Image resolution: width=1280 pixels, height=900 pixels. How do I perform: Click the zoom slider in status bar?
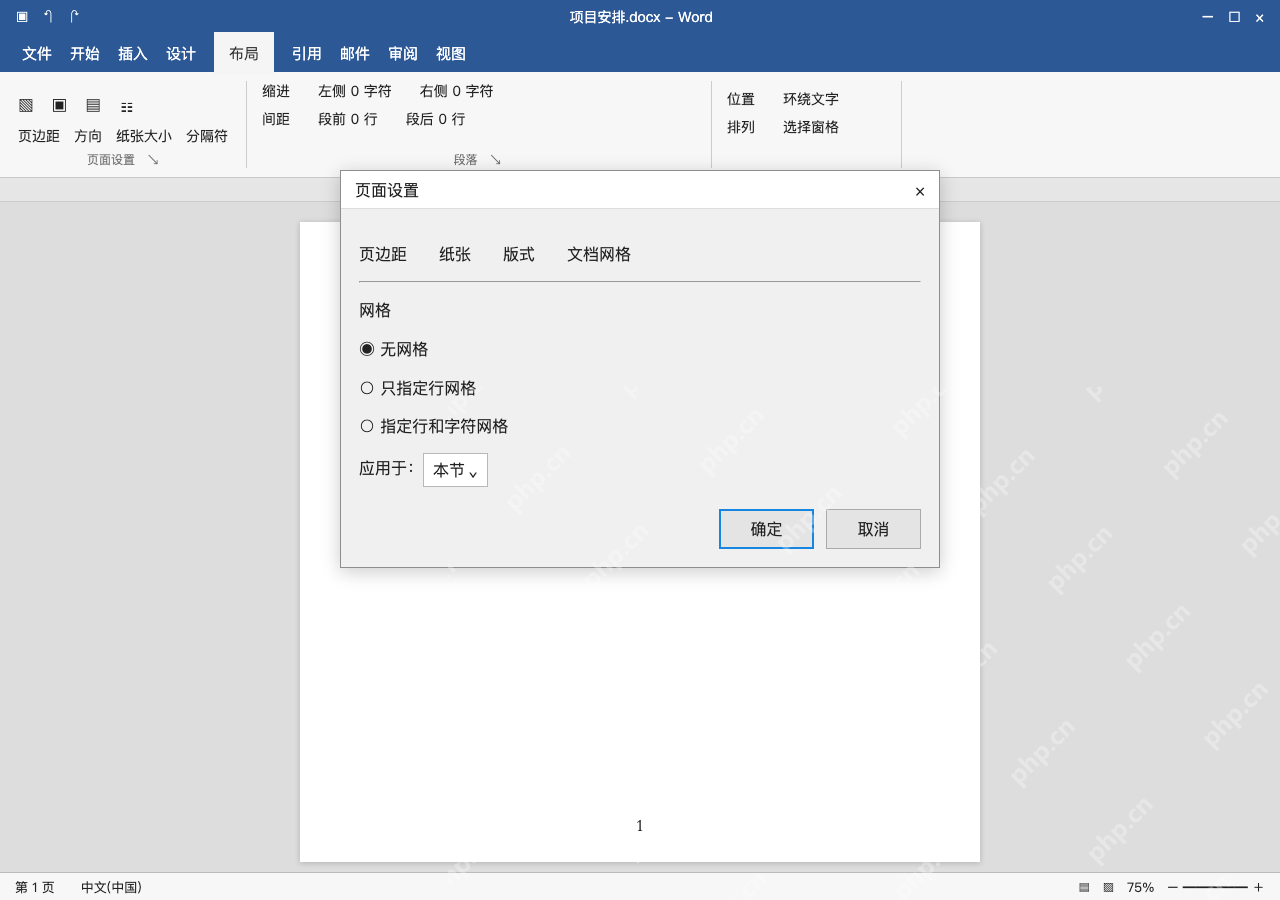[1215, 887]
